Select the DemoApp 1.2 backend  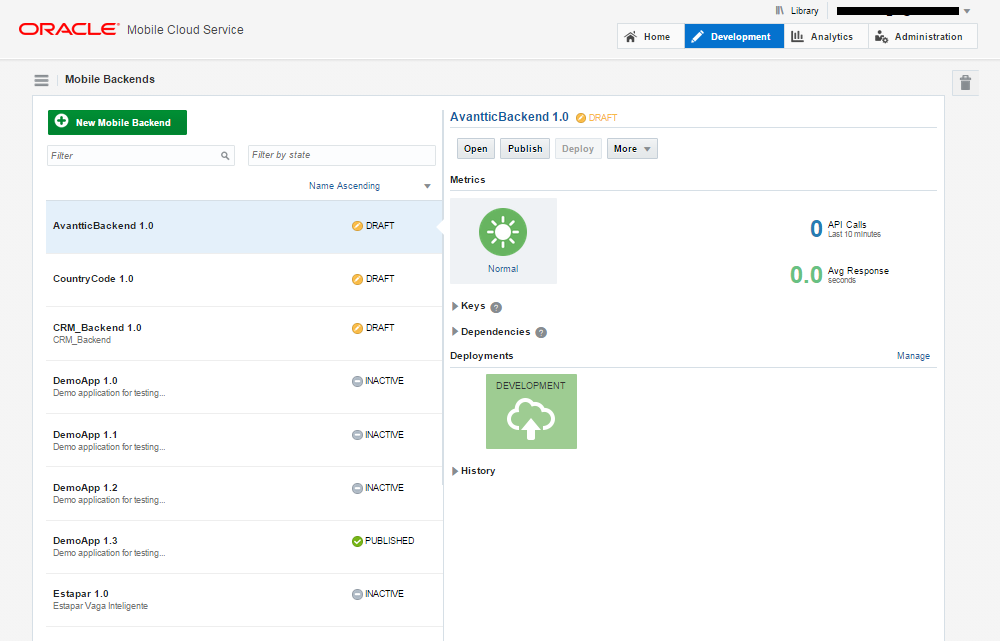[x=244, y=494]
